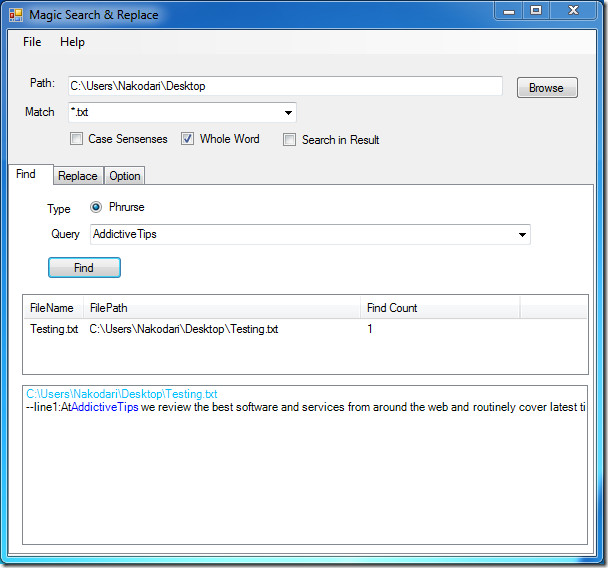
Task: Expand the Match file pattern dropdown
Action: coord(288,112)
